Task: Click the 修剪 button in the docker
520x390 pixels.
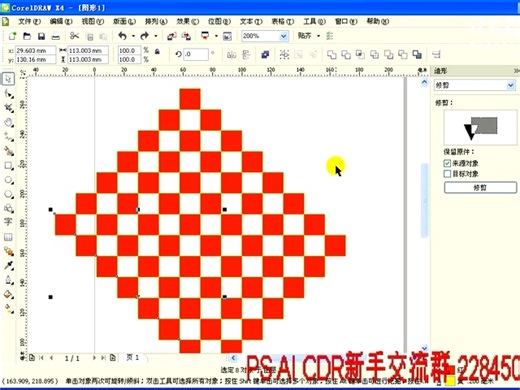Action: 480,188
